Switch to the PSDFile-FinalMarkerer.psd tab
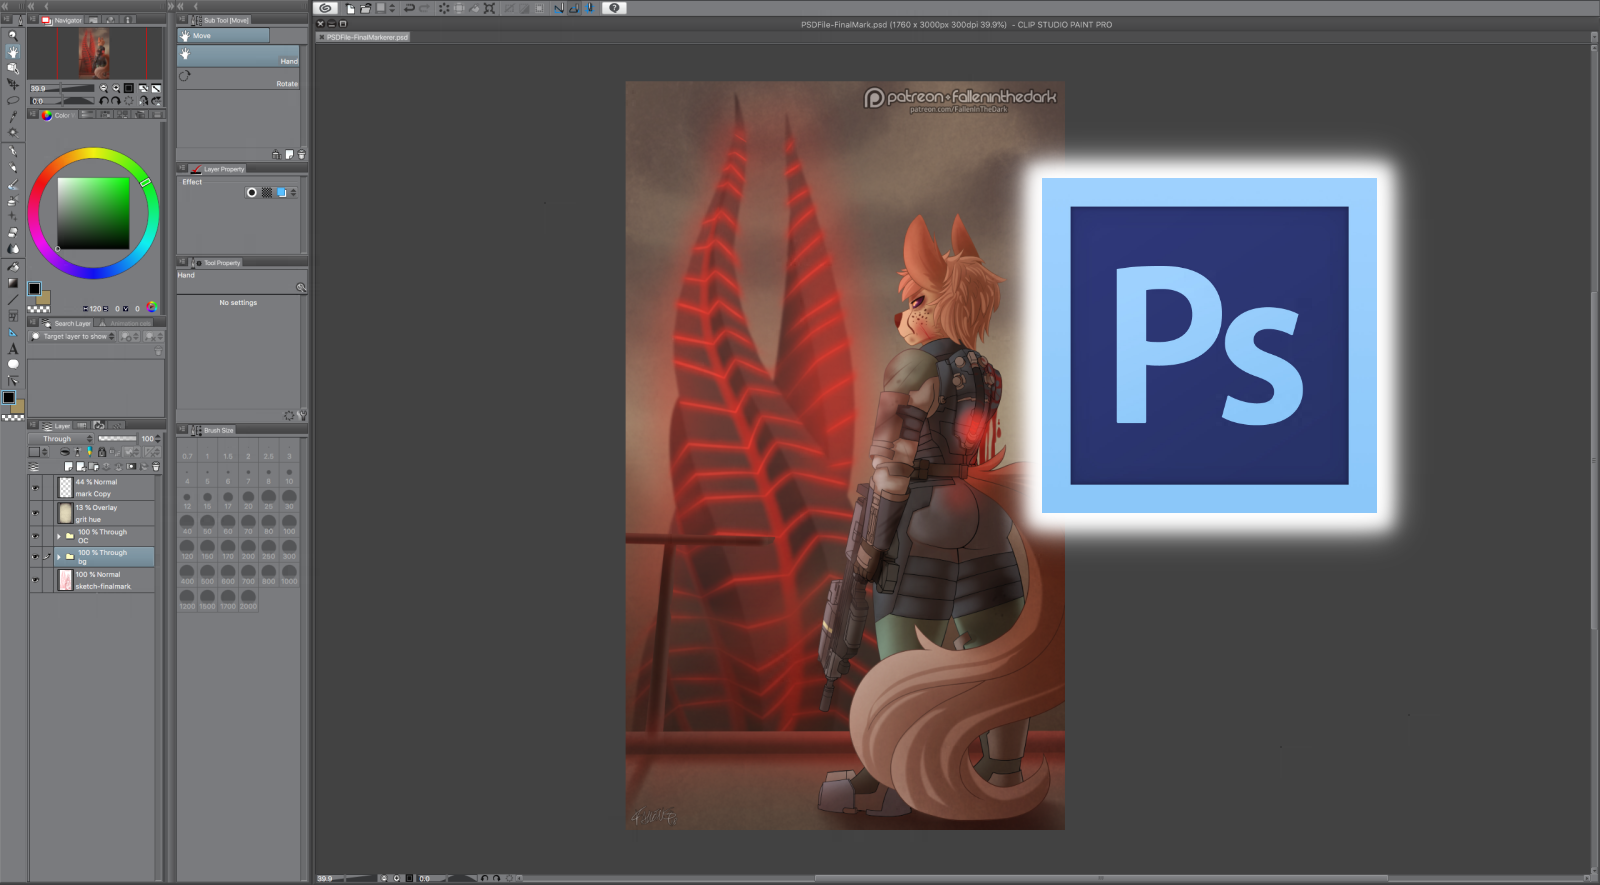Screen dimensions: 1600x885 pos(367,37)
